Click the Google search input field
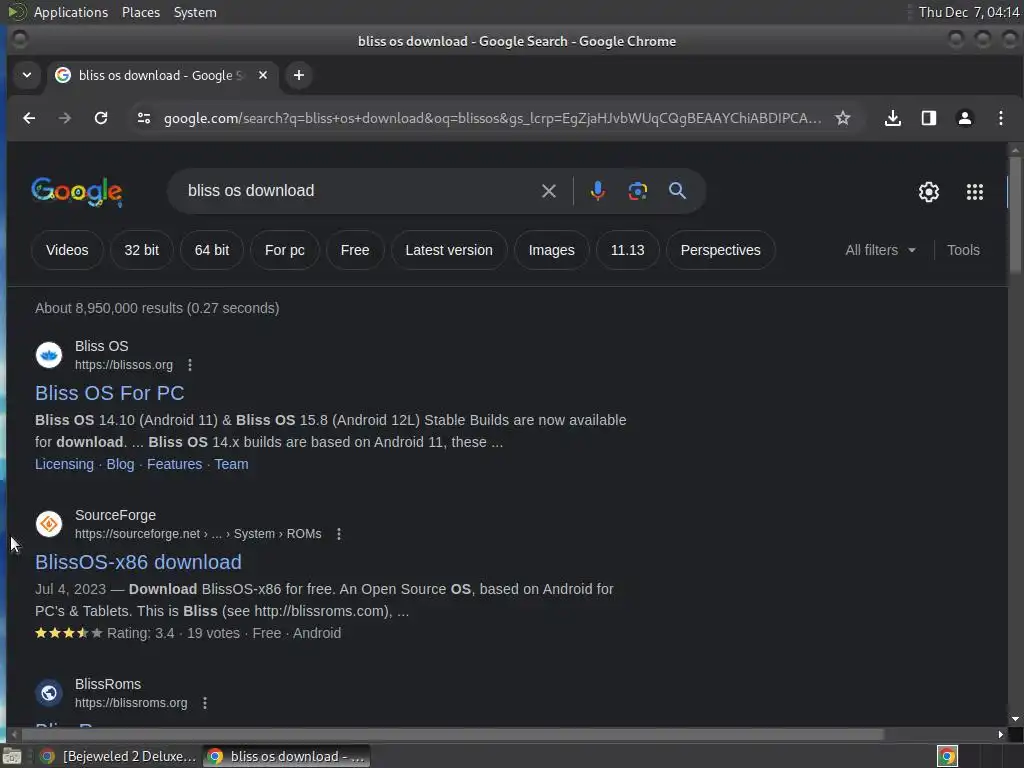 tap(359, 191)
